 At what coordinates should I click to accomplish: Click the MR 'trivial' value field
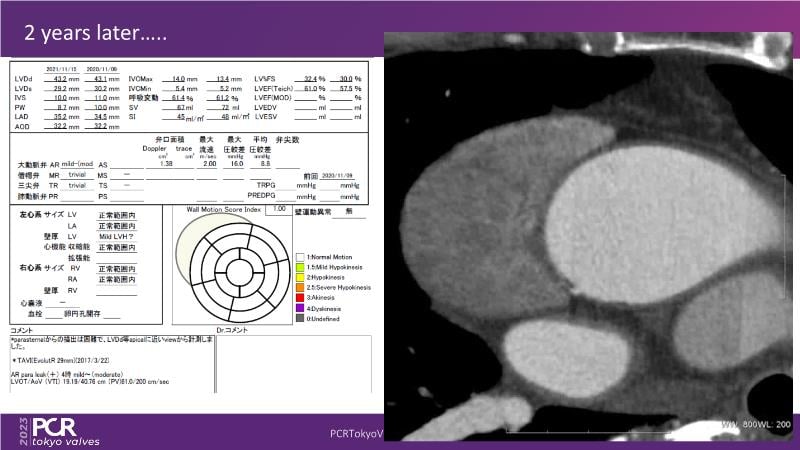click(x=77, y=173)
